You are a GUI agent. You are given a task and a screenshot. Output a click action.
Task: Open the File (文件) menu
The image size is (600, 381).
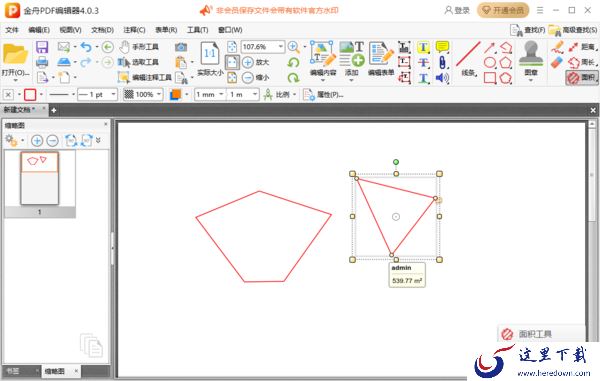pos(12,30)
